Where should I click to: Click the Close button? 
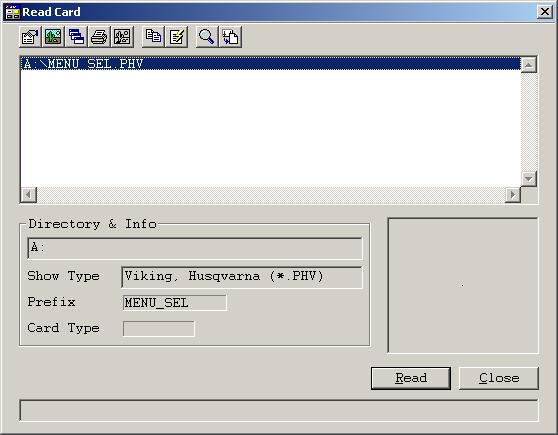(499, 378)
